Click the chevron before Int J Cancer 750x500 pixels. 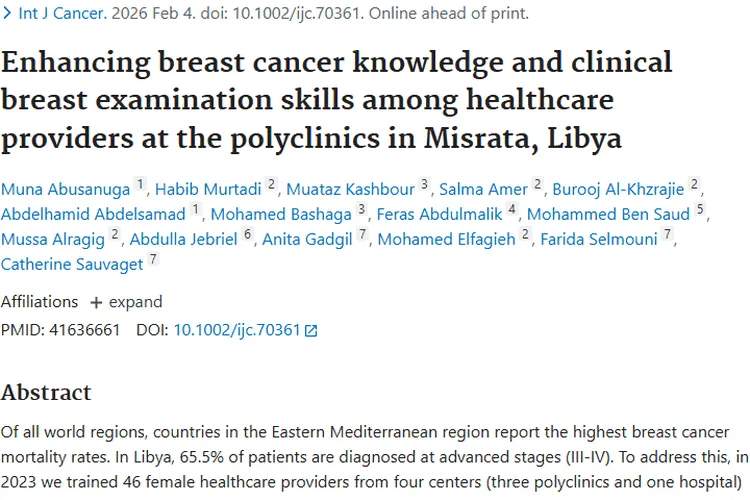(8, 14)
